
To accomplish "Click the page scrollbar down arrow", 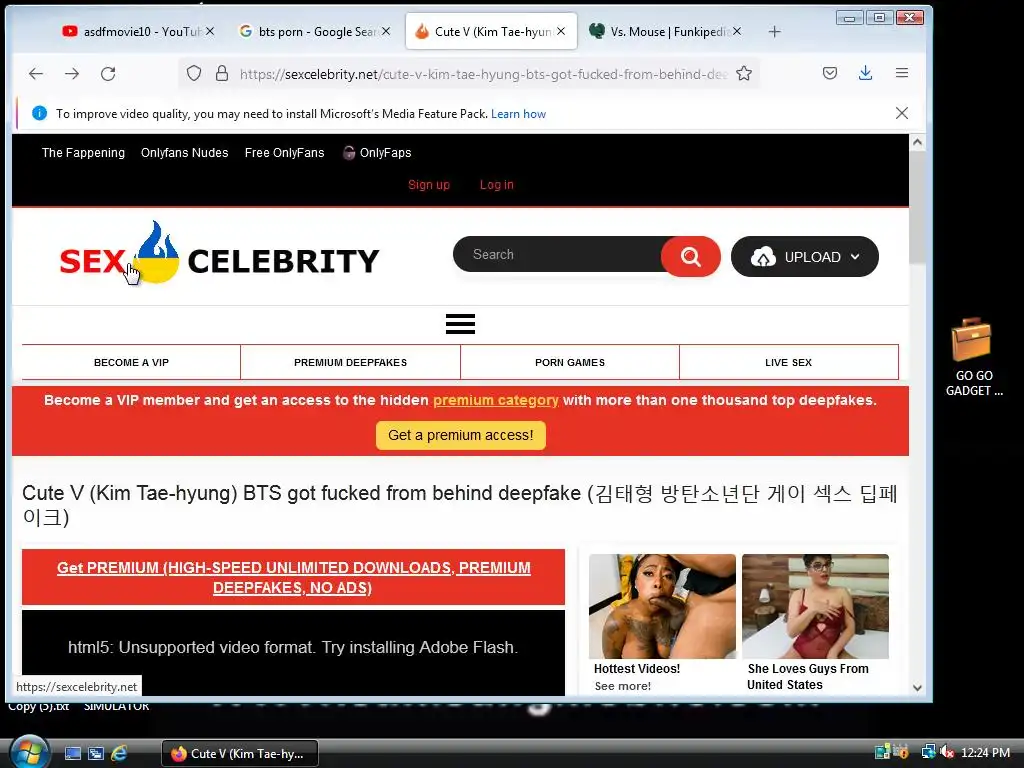I will click(x=918, y=688).
